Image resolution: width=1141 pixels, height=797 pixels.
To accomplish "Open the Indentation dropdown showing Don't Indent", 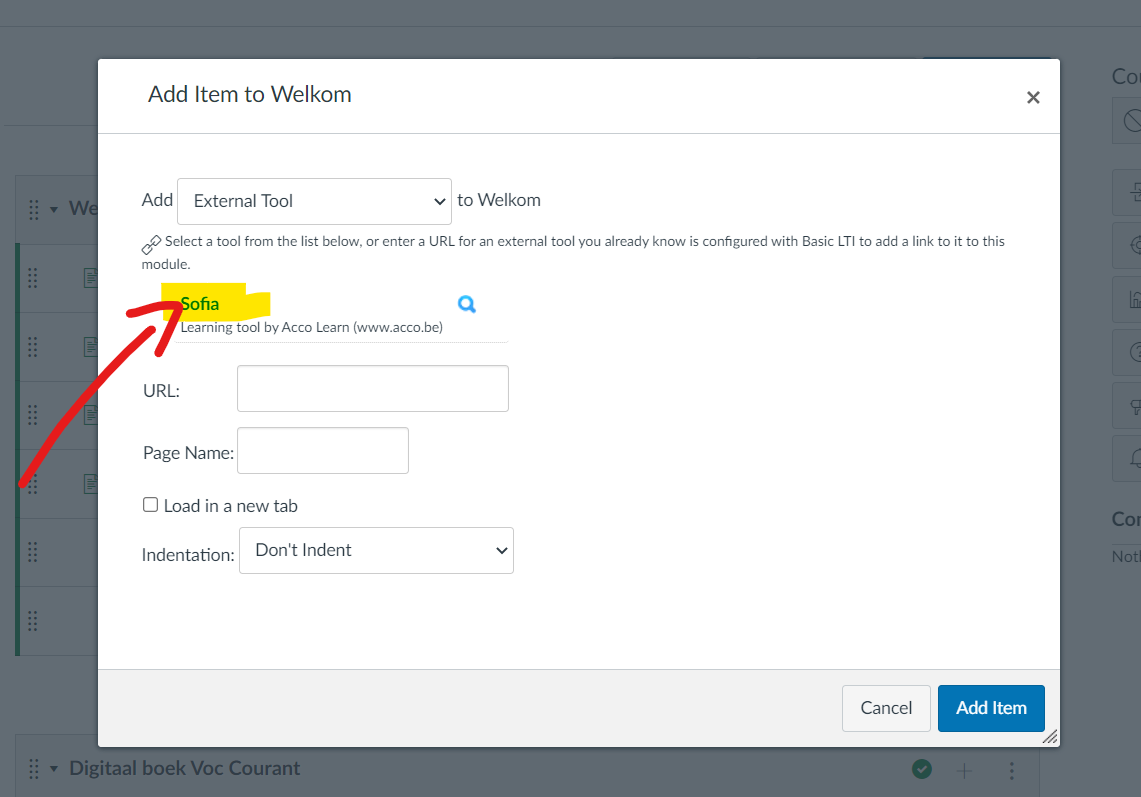I will [376, 550].
